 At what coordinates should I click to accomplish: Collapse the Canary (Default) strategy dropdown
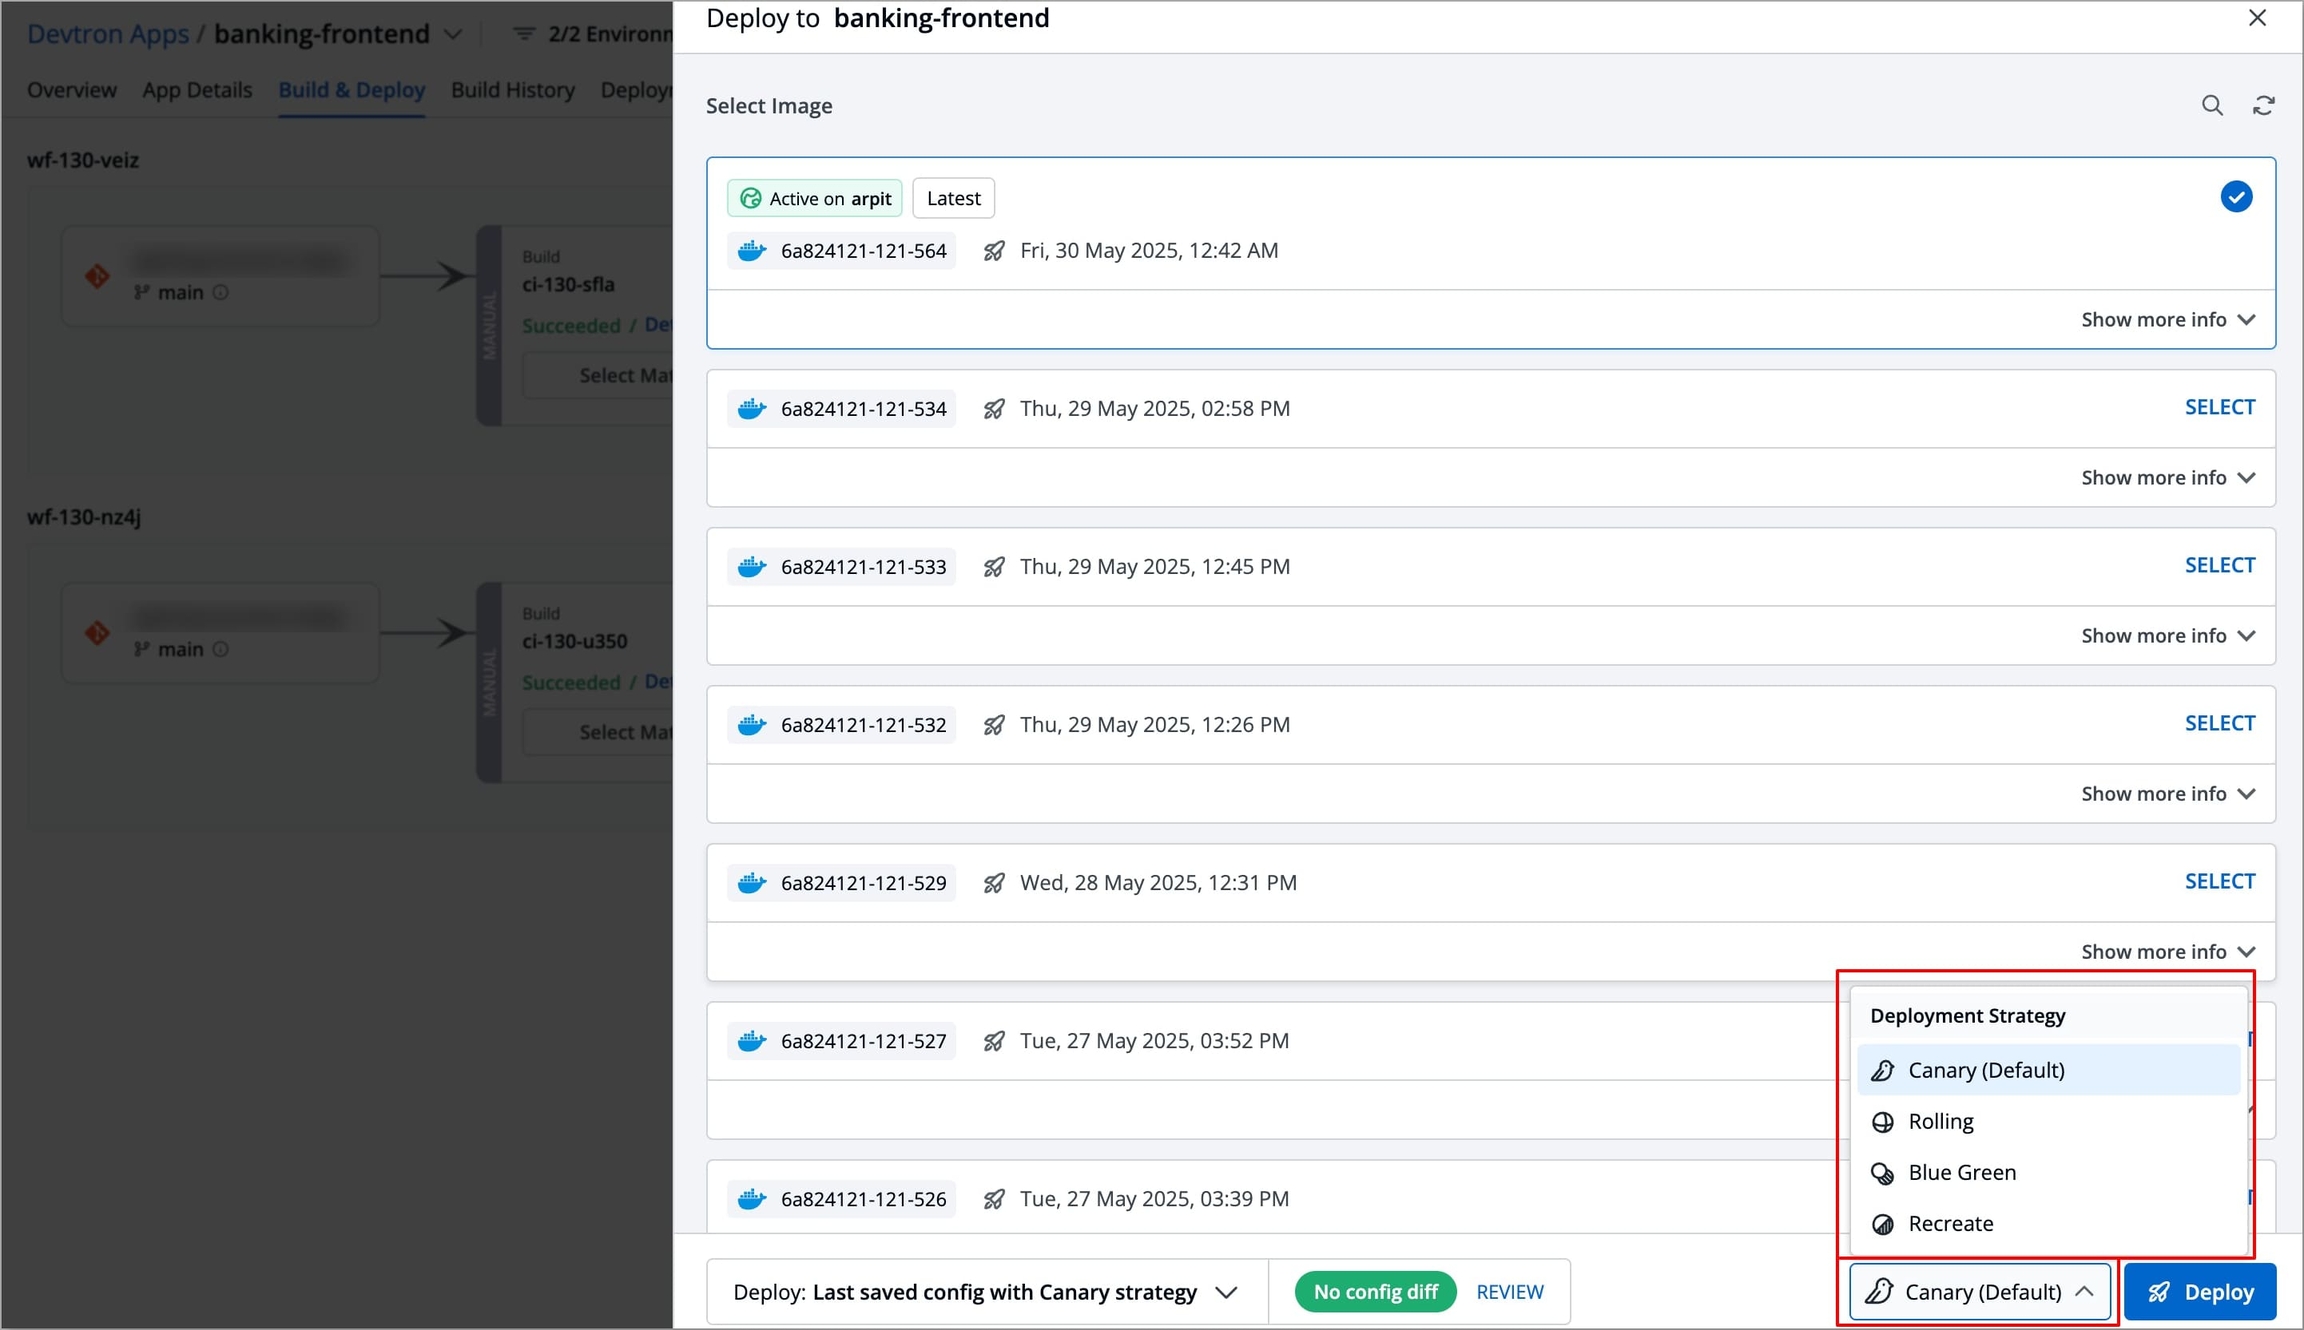coord(1980,1292)
